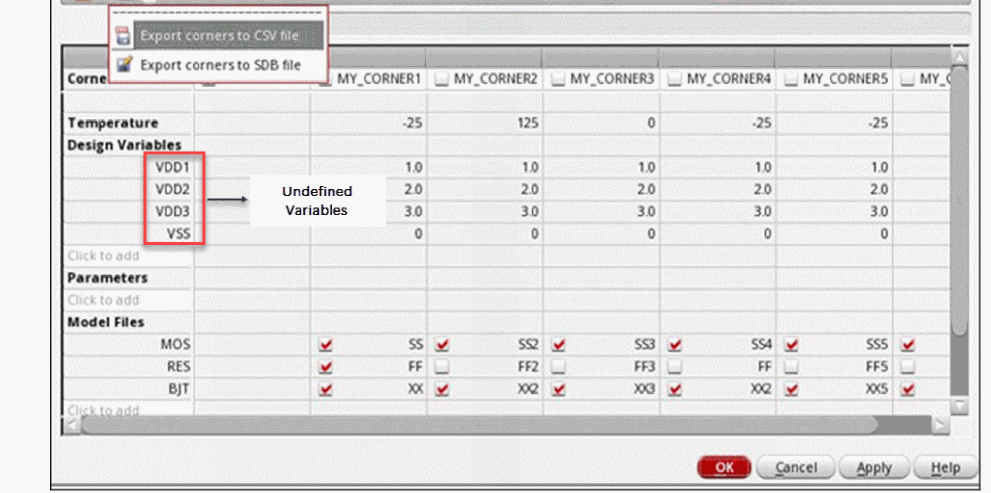Enable the MY_CORNER3 column checkbox
Image resolution: width=991 pixels, height=493 pixels.
(x=559, y=79)
